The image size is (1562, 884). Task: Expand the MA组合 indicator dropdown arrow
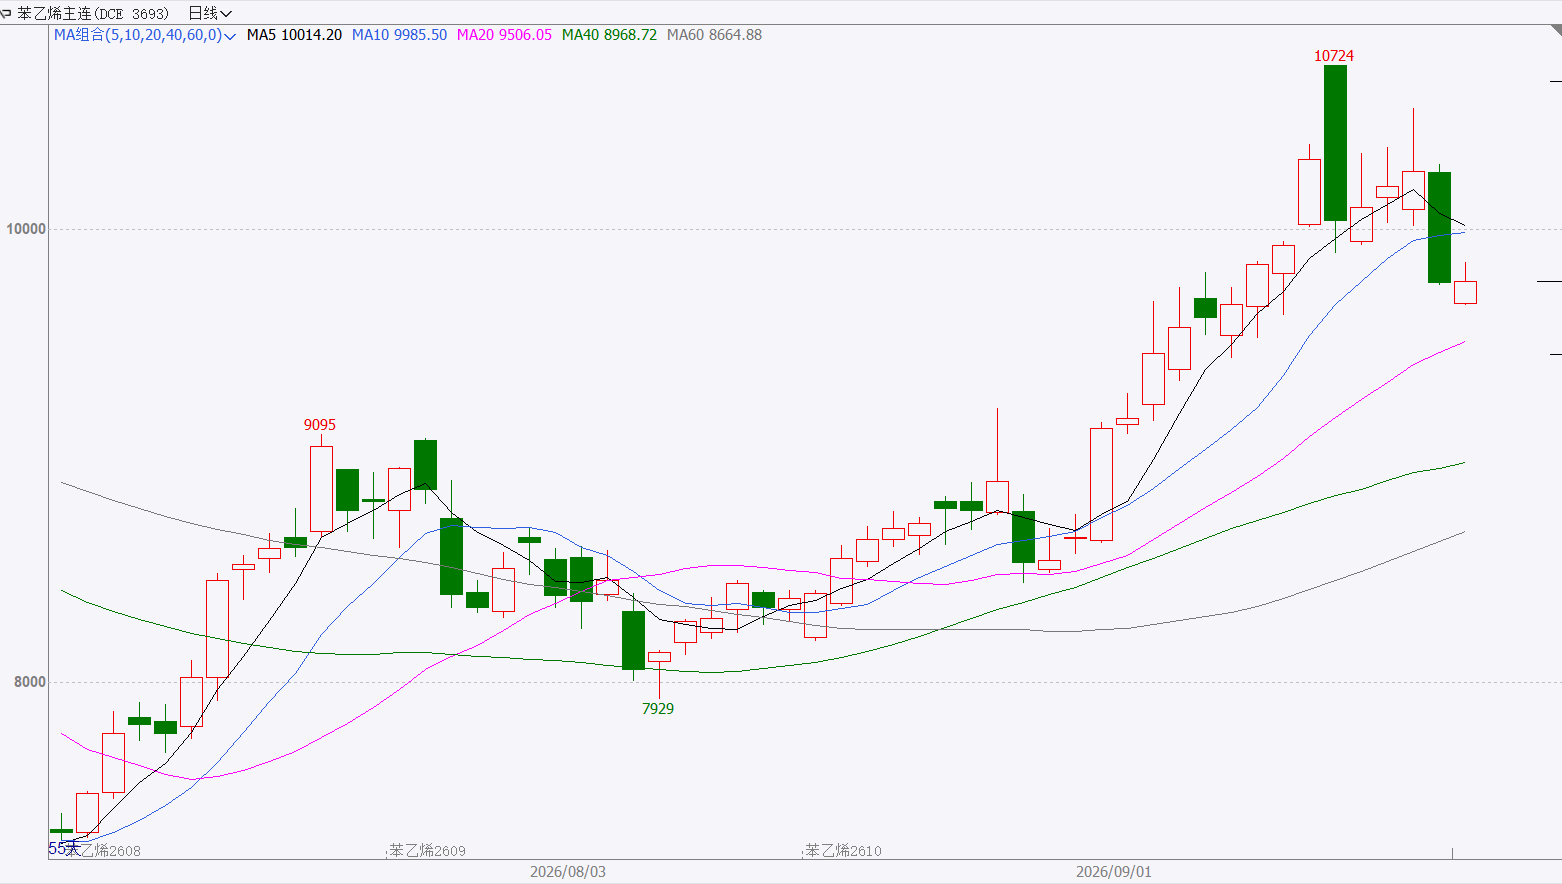pyautogui.click(x=231, y=36)
